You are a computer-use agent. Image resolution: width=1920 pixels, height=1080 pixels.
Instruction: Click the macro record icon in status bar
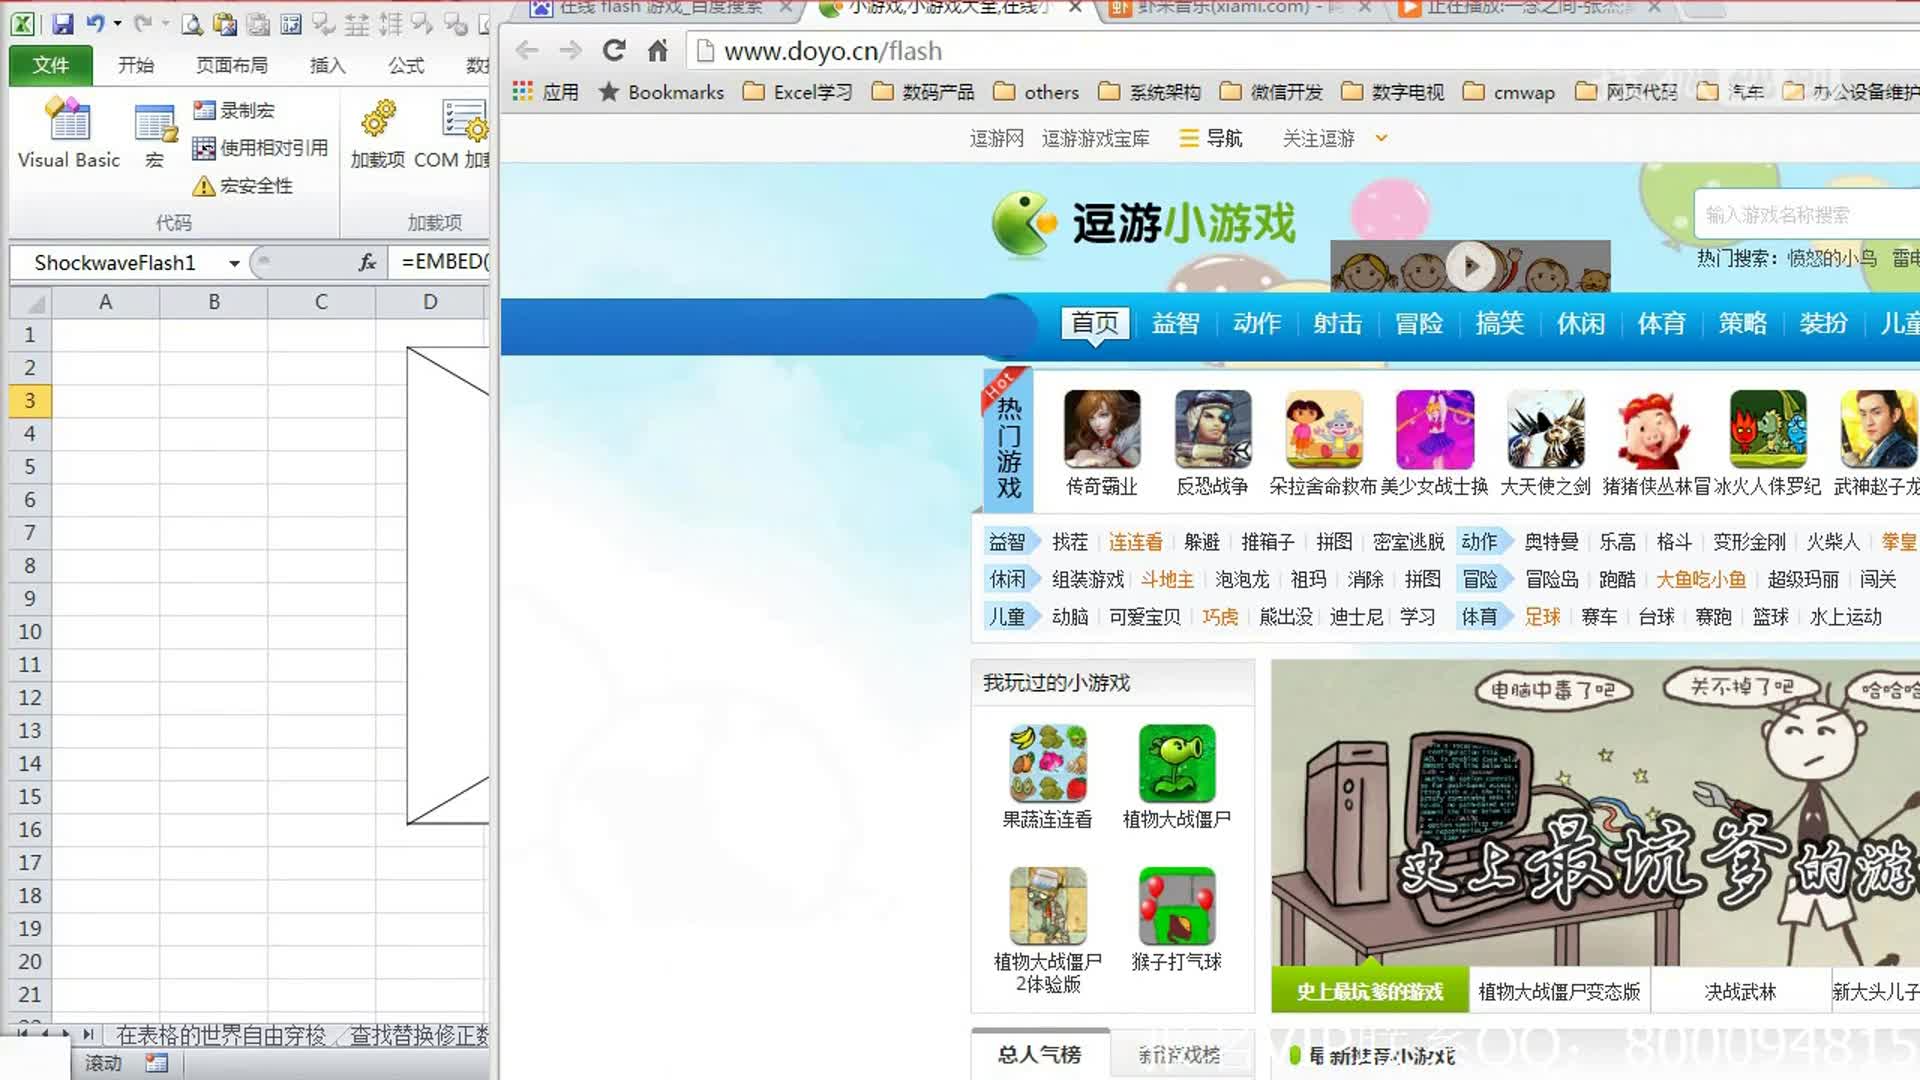(x=156, y=1063)
